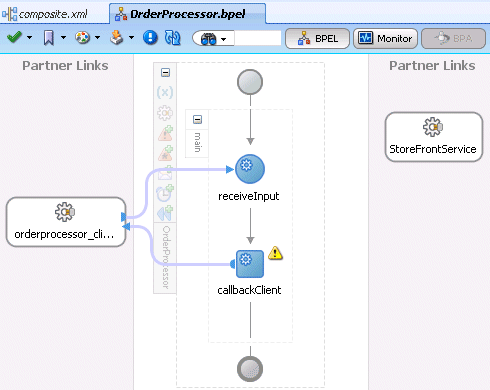This screenshot has height=390, width=490.
Task: Select the receiveInput activity icon
Action: pyautogui.click(x=250, y=169)
